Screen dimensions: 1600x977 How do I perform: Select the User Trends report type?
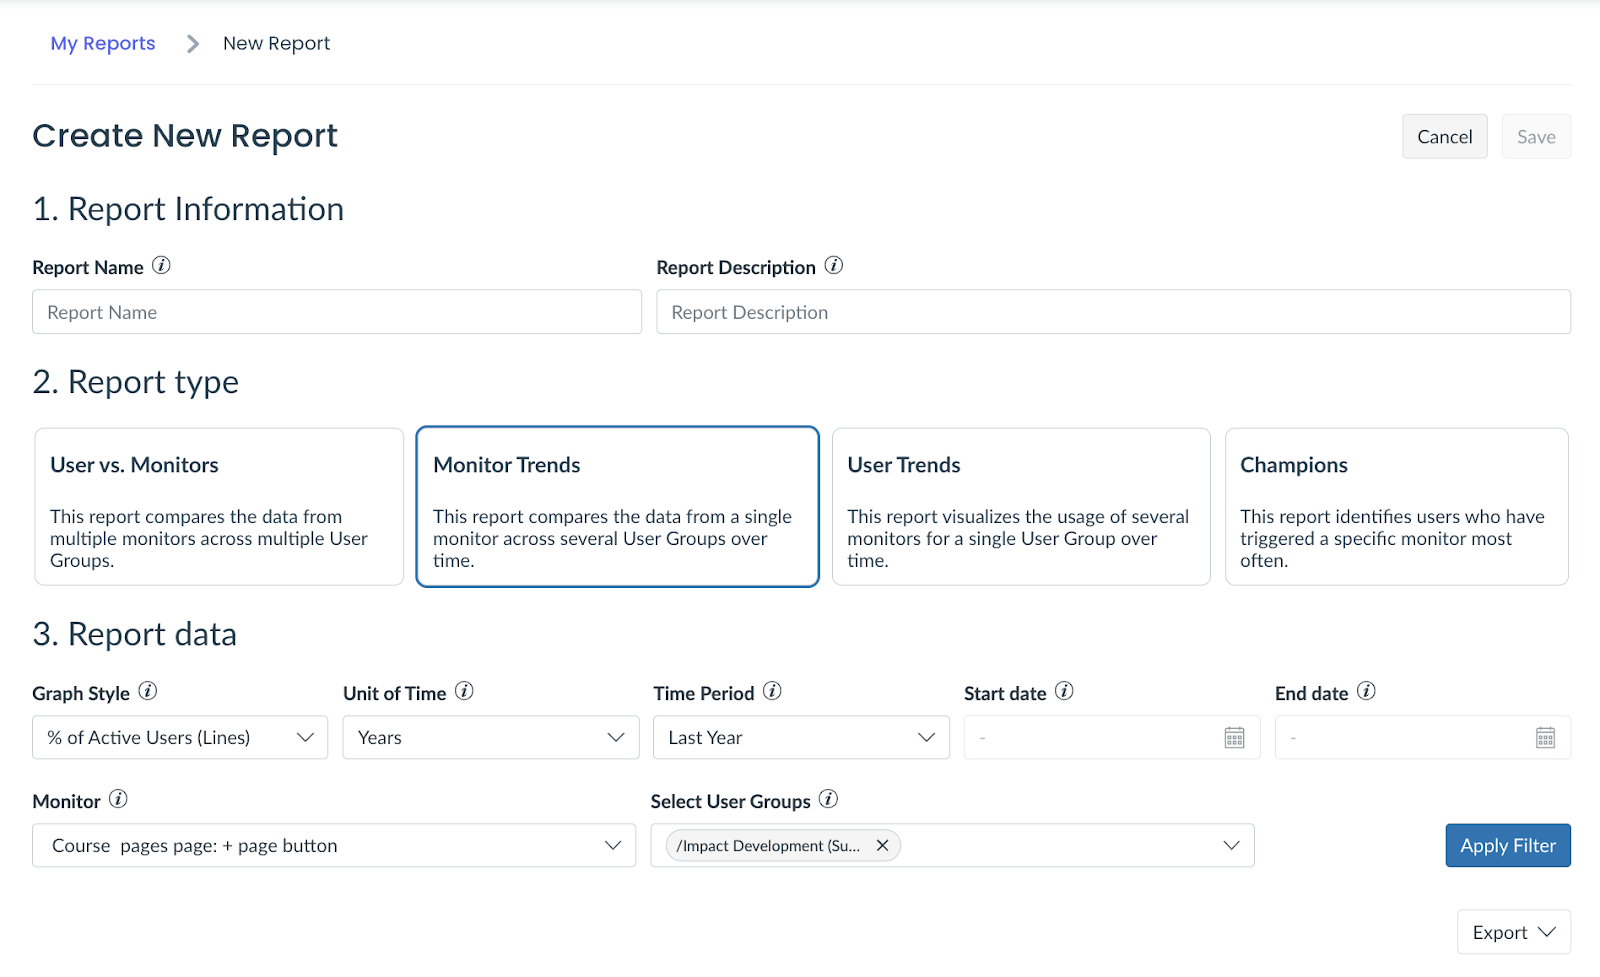(1021, 507)
